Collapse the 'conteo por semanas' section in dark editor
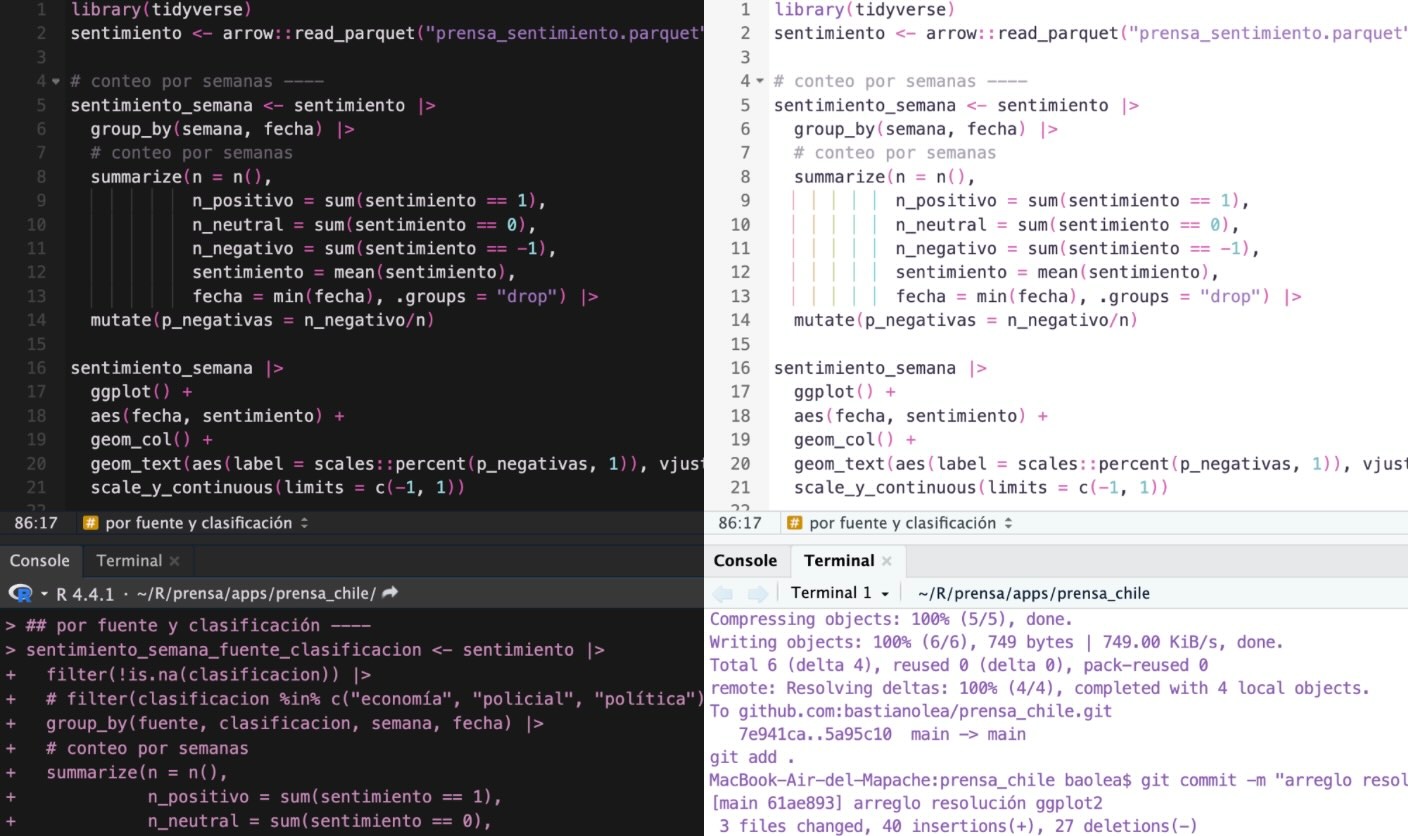Image resolution: width=1408 pixels, height=836 pixels. point(56,81)
